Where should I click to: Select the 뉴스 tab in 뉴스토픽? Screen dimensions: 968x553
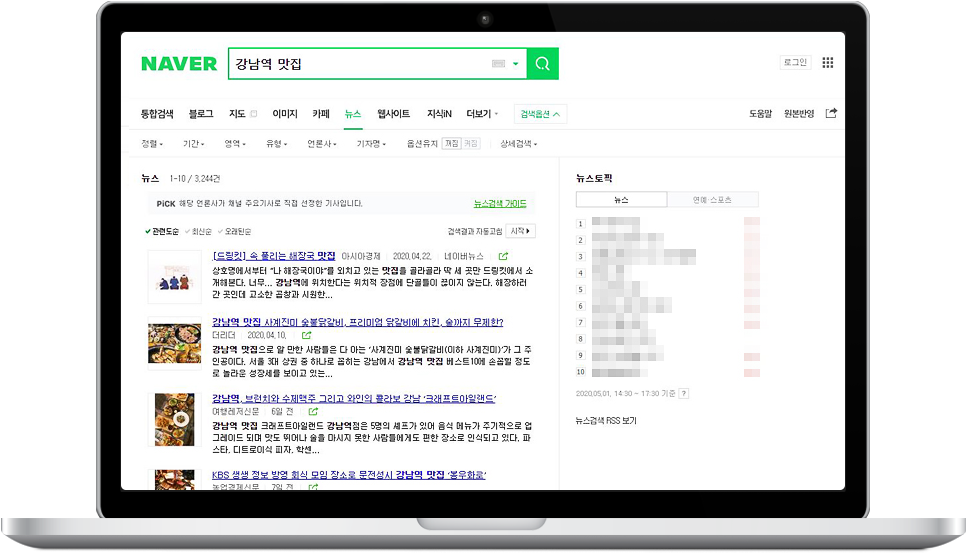tap(622, 200)
